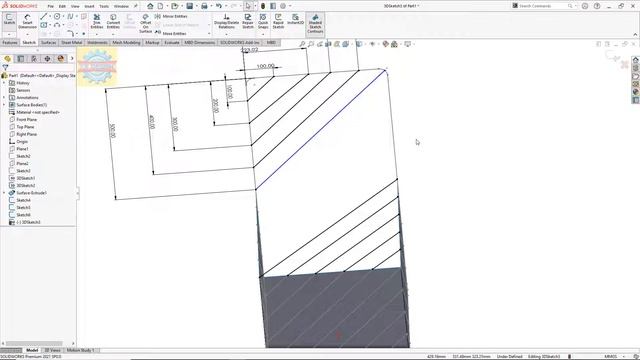Click the Home icon in the top toolbar
Screen dimensions: 640x360
click(x=150, y=6)
